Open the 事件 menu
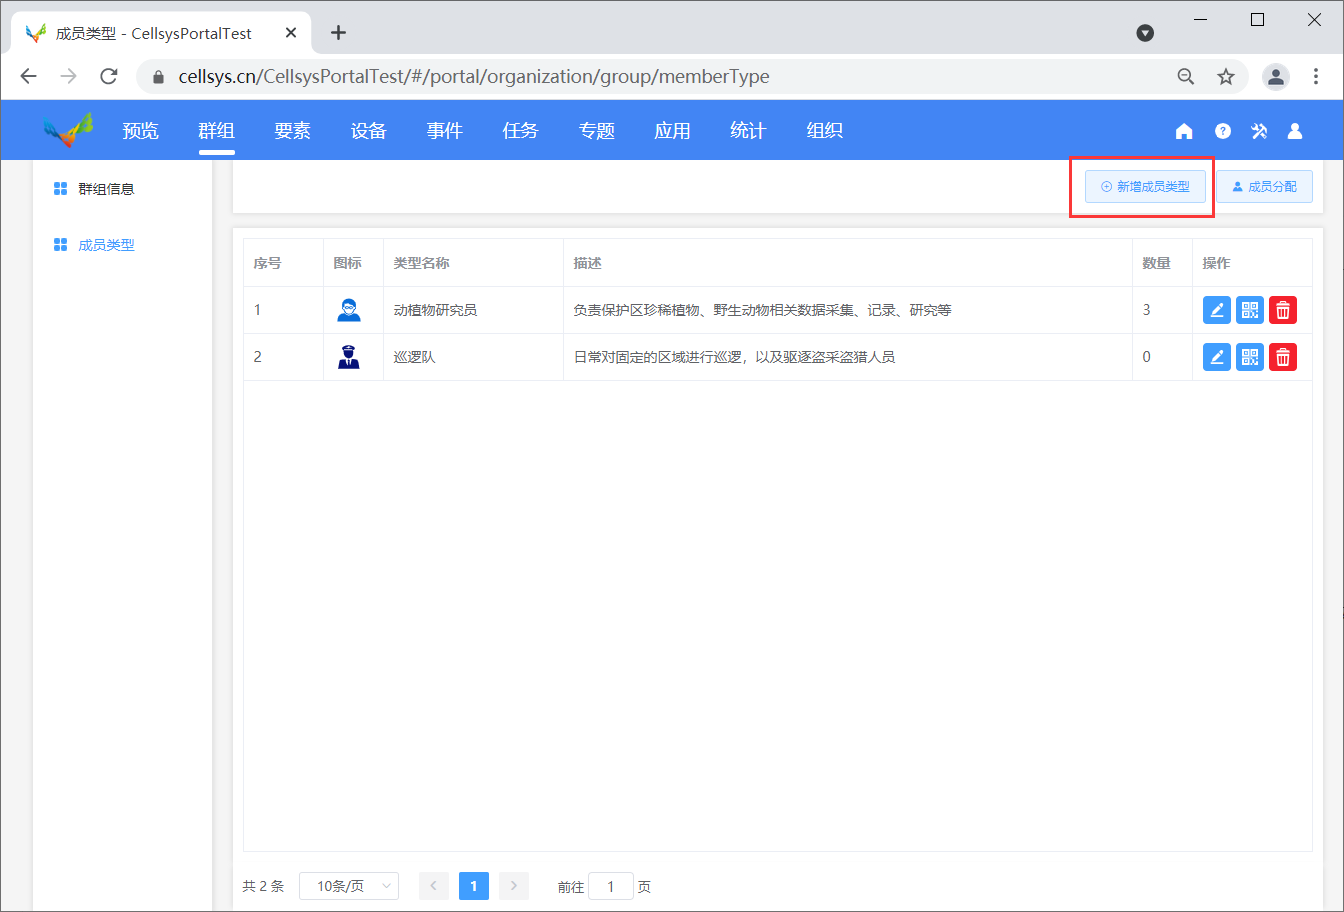Screen dimensions: 1344x912 pos(445,131)
